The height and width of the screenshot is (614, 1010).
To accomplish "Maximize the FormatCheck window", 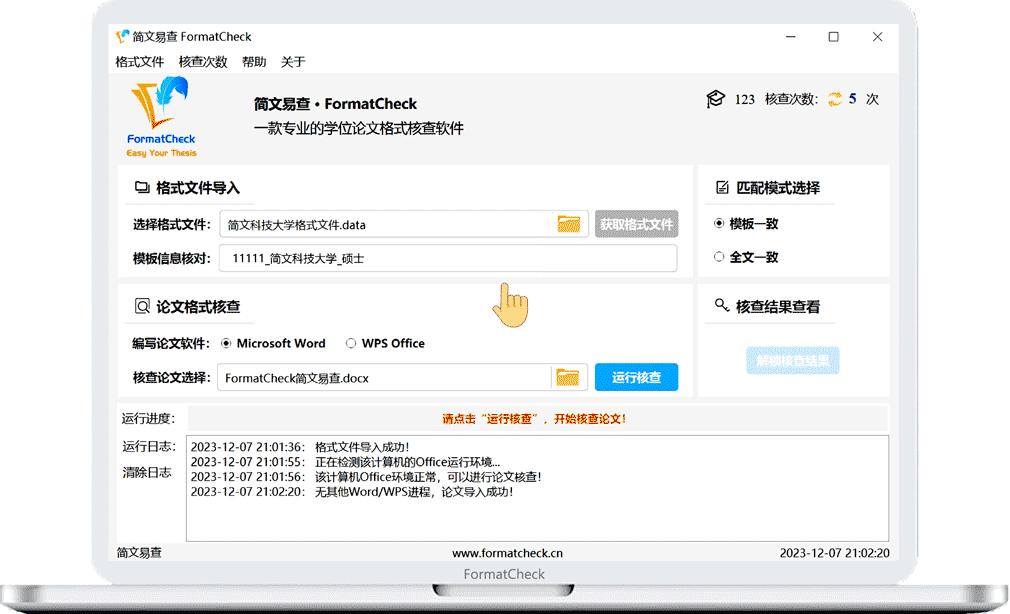I will [834, 37].
